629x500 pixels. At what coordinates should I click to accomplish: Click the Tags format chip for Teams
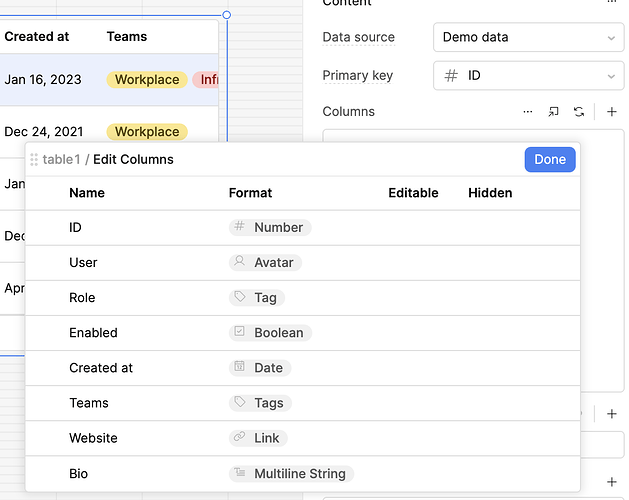coord(260,403)
